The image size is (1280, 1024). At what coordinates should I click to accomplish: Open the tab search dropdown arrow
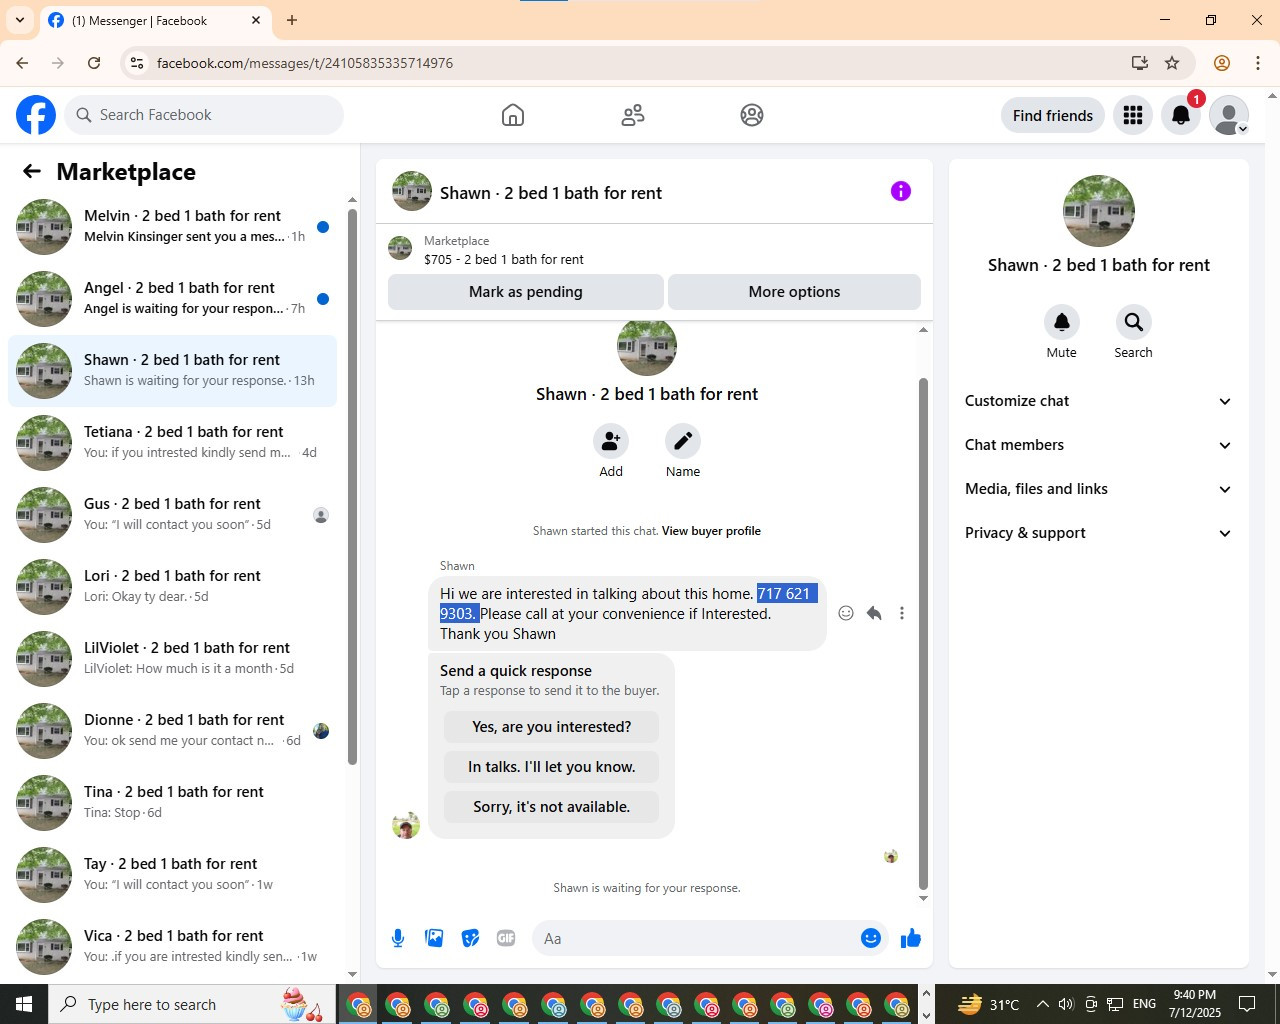(x=20, y=20)
